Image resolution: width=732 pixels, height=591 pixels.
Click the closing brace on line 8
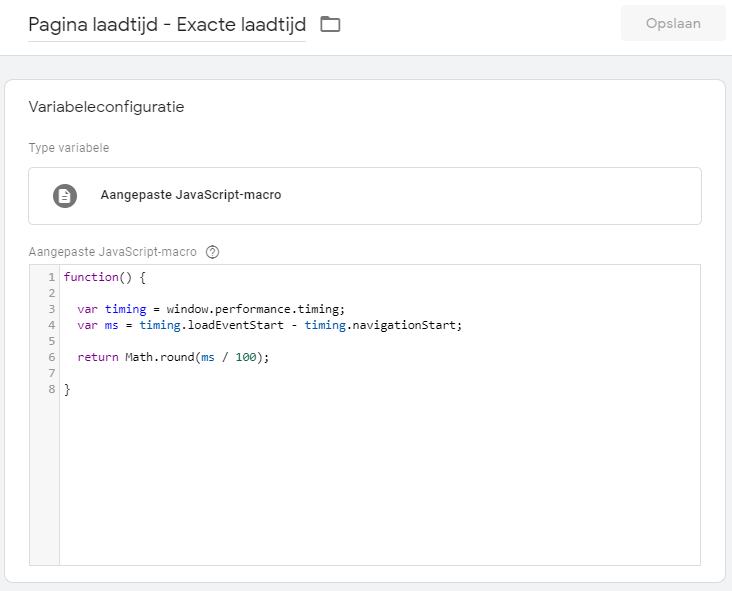[x=67, y=389]
